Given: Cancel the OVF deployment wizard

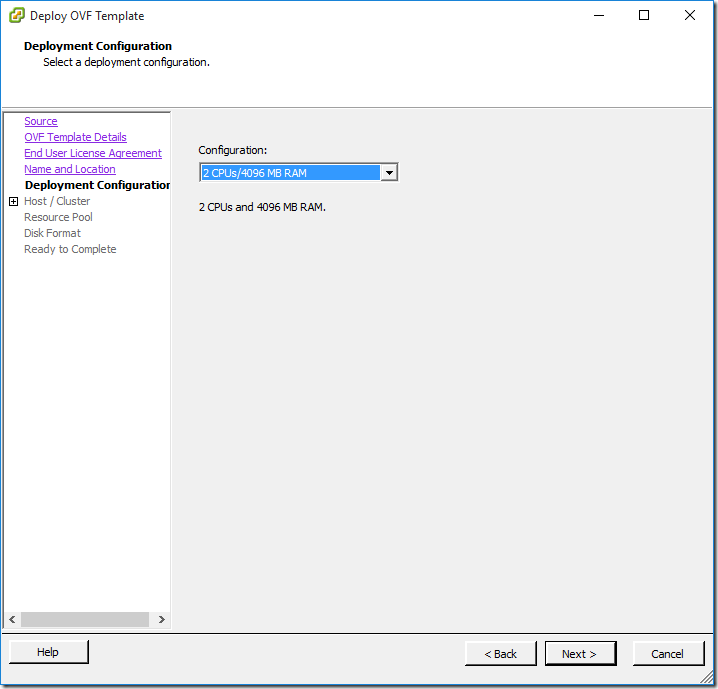Looking at the screenshot, I should [668, 654].
